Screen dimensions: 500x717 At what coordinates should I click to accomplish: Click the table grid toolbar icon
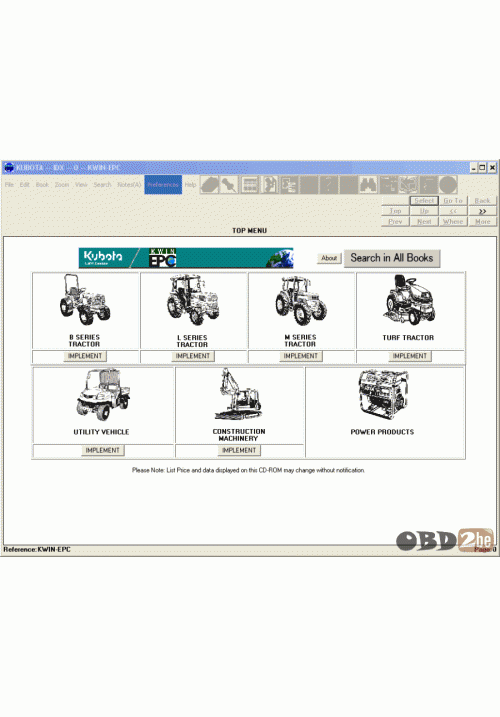250,185
